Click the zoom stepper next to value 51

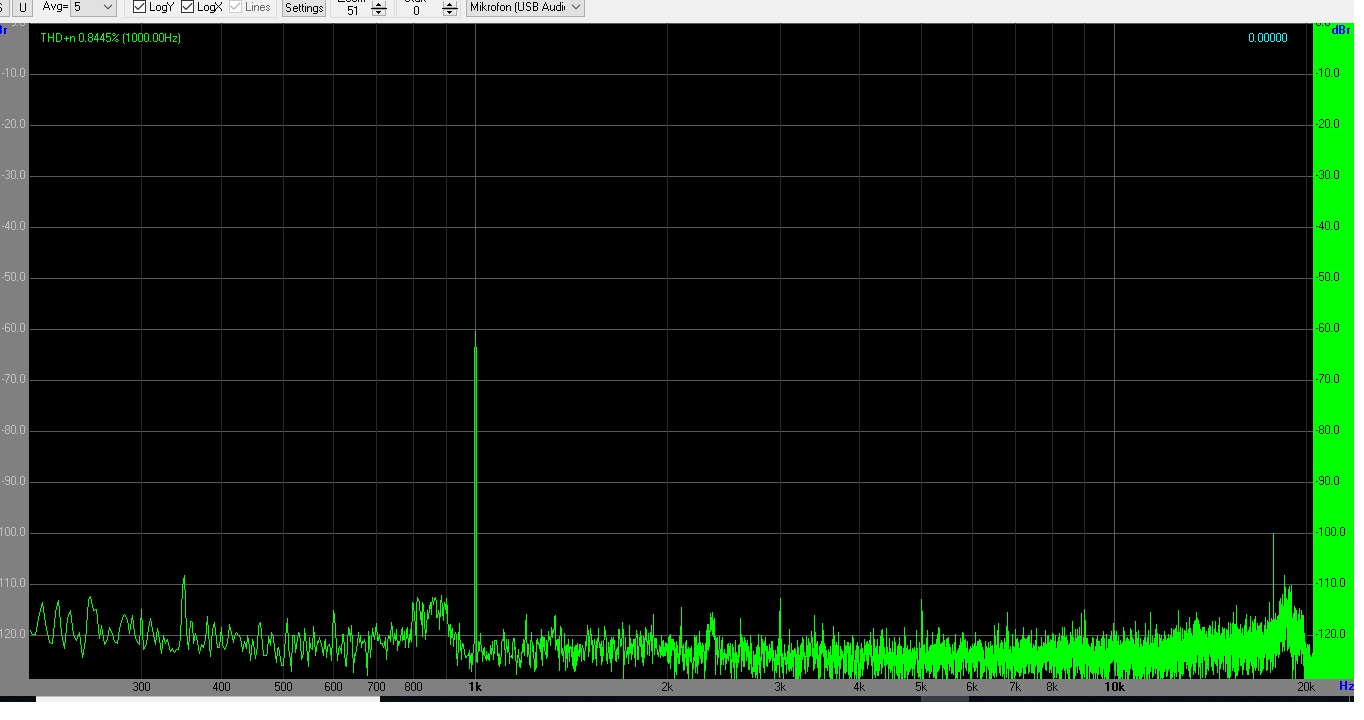pos(378,9)
